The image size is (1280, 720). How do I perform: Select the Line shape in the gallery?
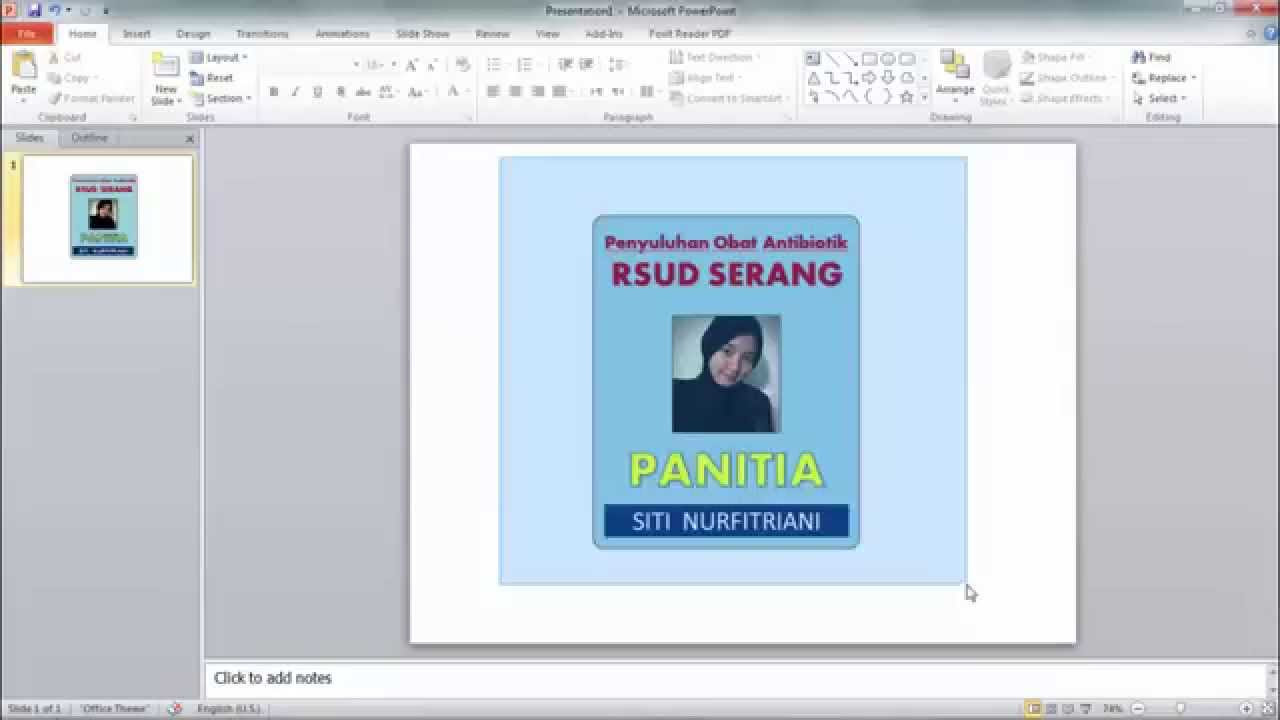pos(832,59)
